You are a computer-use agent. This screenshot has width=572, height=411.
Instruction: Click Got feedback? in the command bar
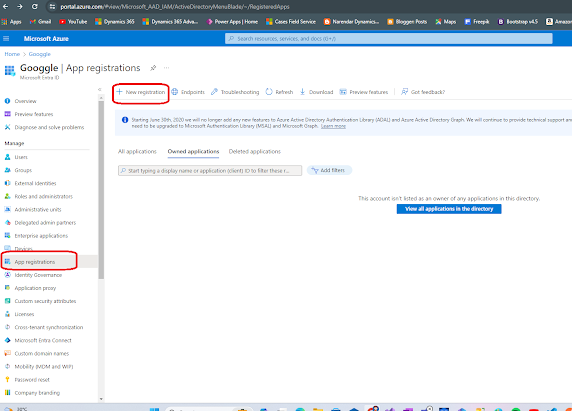(x=423, y=92)
